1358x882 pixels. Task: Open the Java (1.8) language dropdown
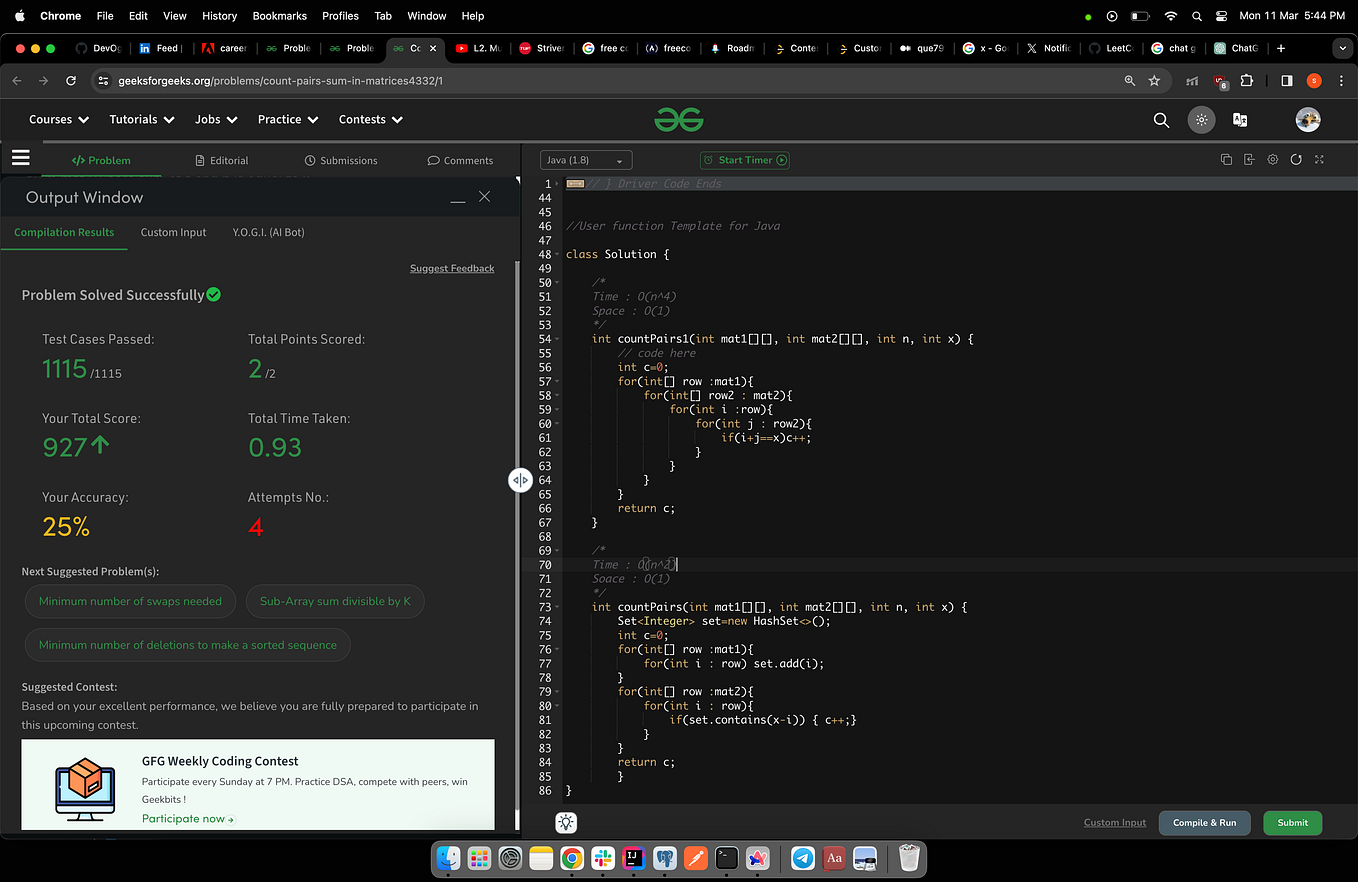(x=585, y=159)
